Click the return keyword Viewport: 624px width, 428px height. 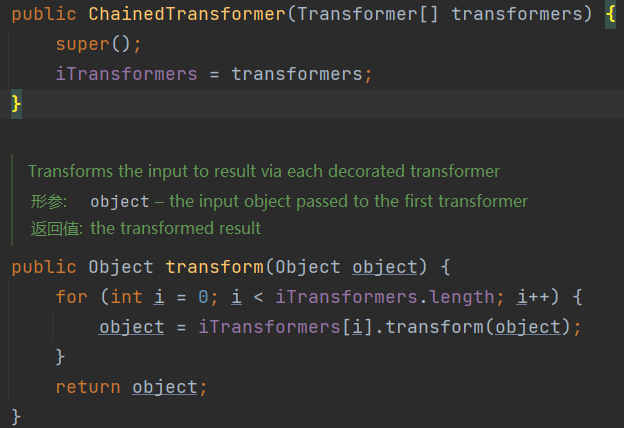[x=88, y=386]
